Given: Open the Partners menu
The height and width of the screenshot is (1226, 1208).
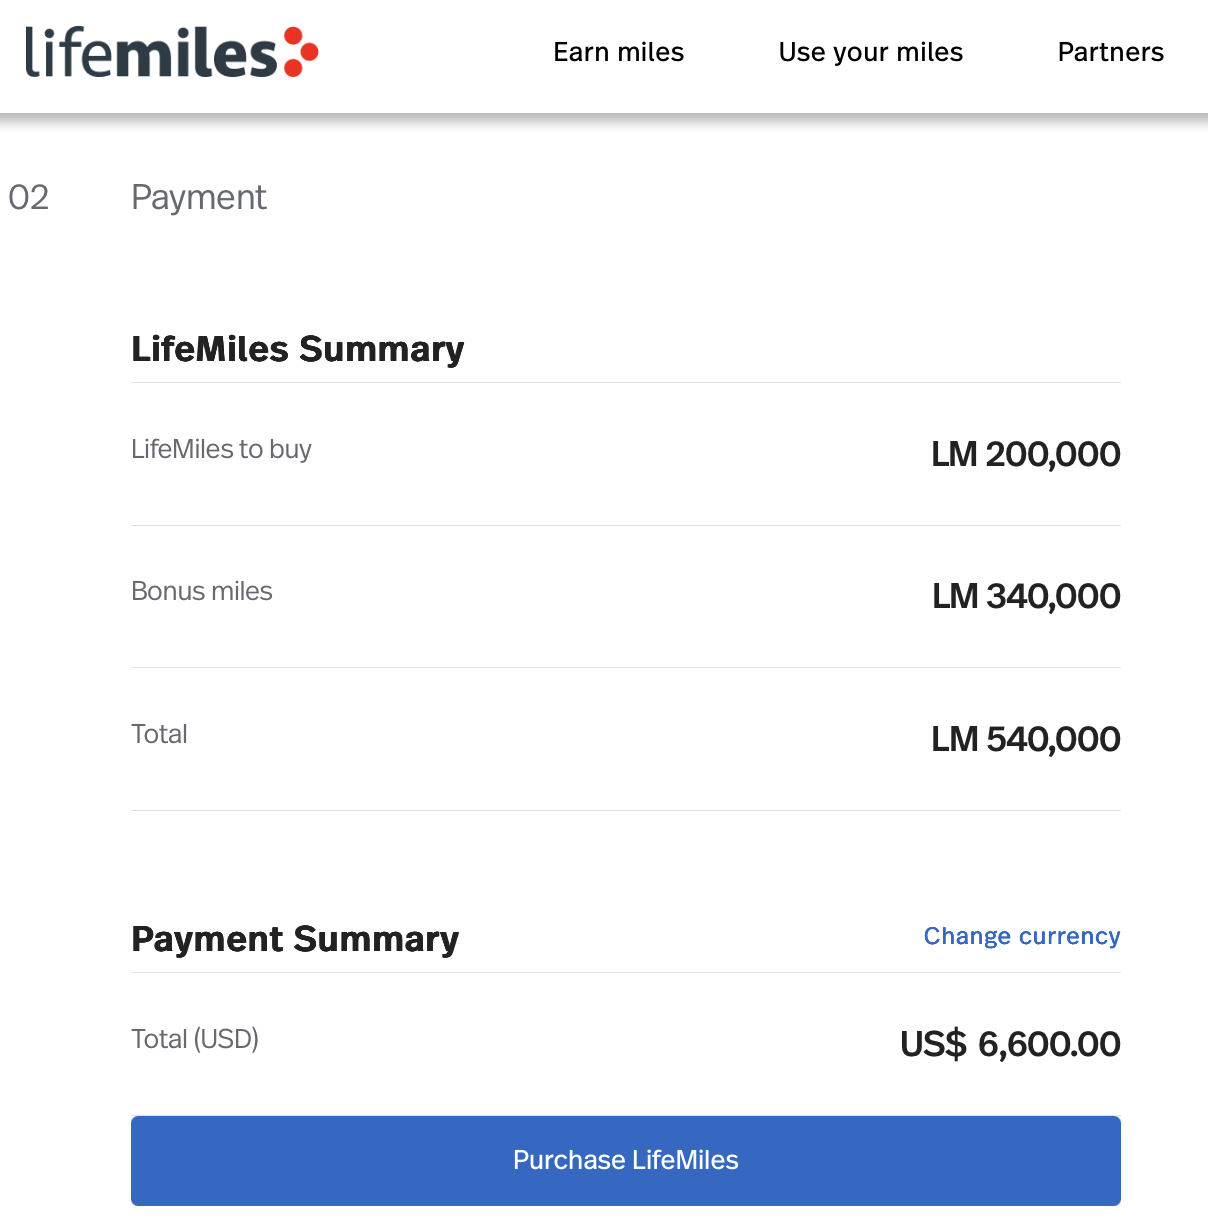Looking at the screenshot, I should 1110,52.
